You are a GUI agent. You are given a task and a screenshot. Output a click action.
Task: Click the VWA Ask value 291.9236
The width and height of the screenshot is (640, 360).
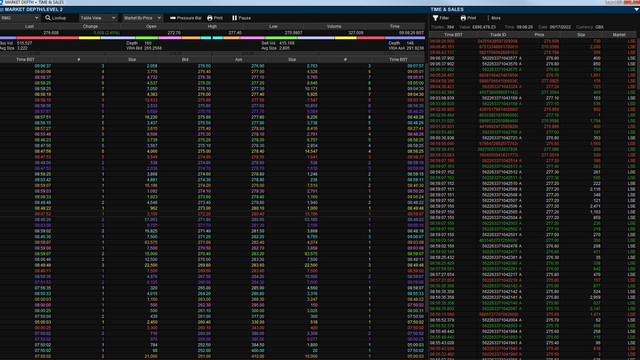pos(416,48)
